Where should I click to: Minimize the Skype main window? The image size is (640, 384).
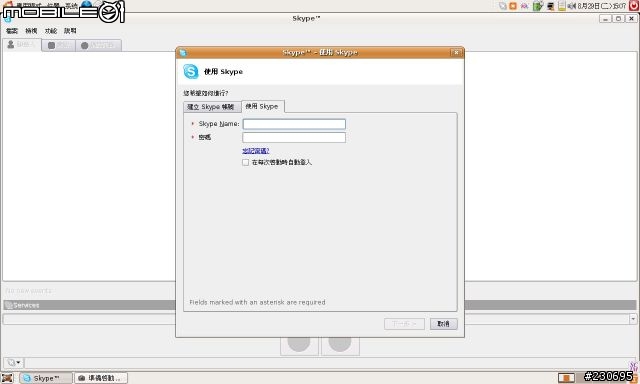(605, 19)
